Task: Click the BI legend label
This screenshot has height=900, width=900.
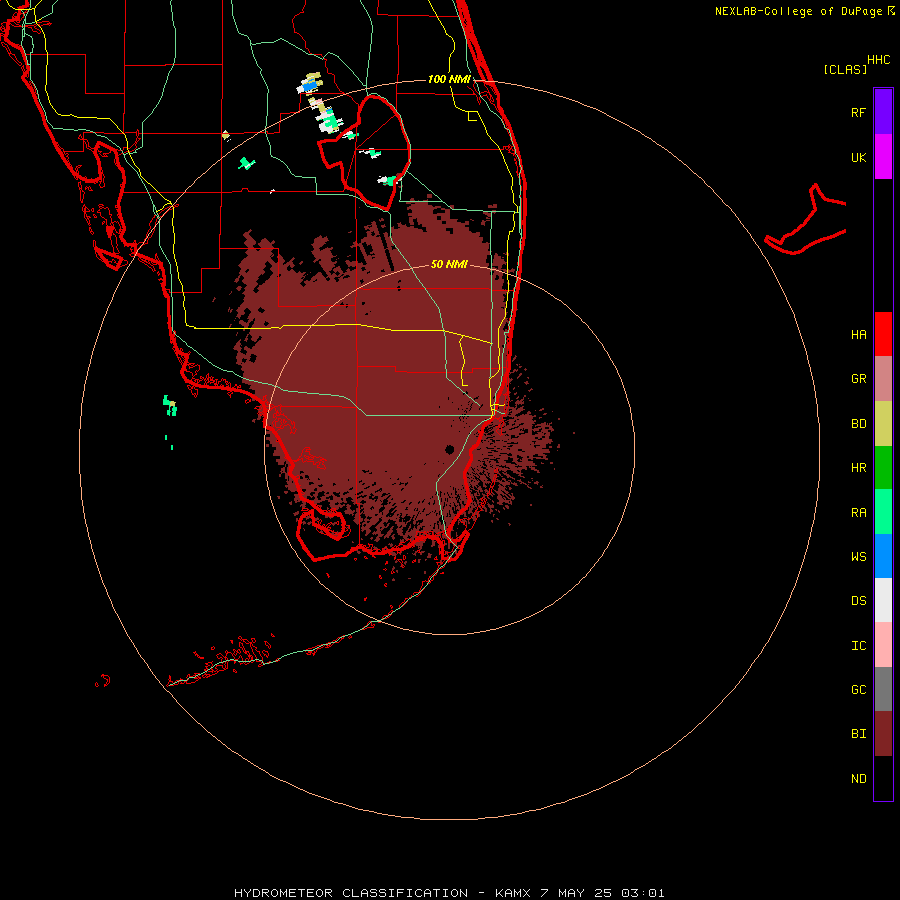Action: click(x=859, y=734)
